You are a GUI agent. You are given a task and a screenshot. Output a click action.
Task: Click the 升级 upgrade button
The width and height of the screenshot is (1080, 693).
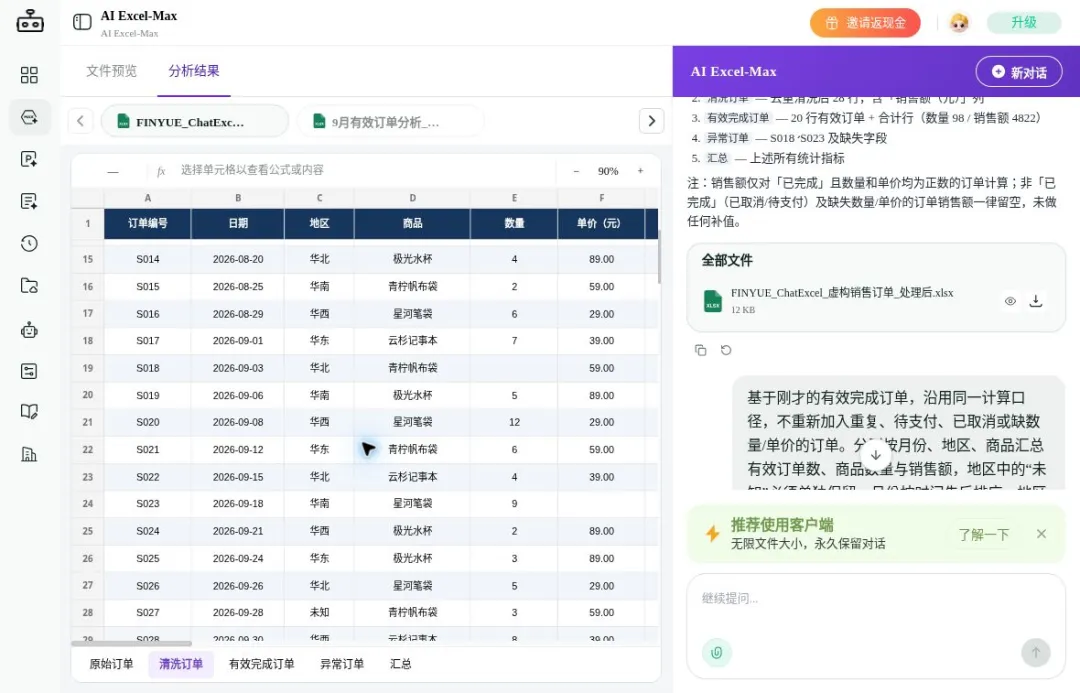1024,22
